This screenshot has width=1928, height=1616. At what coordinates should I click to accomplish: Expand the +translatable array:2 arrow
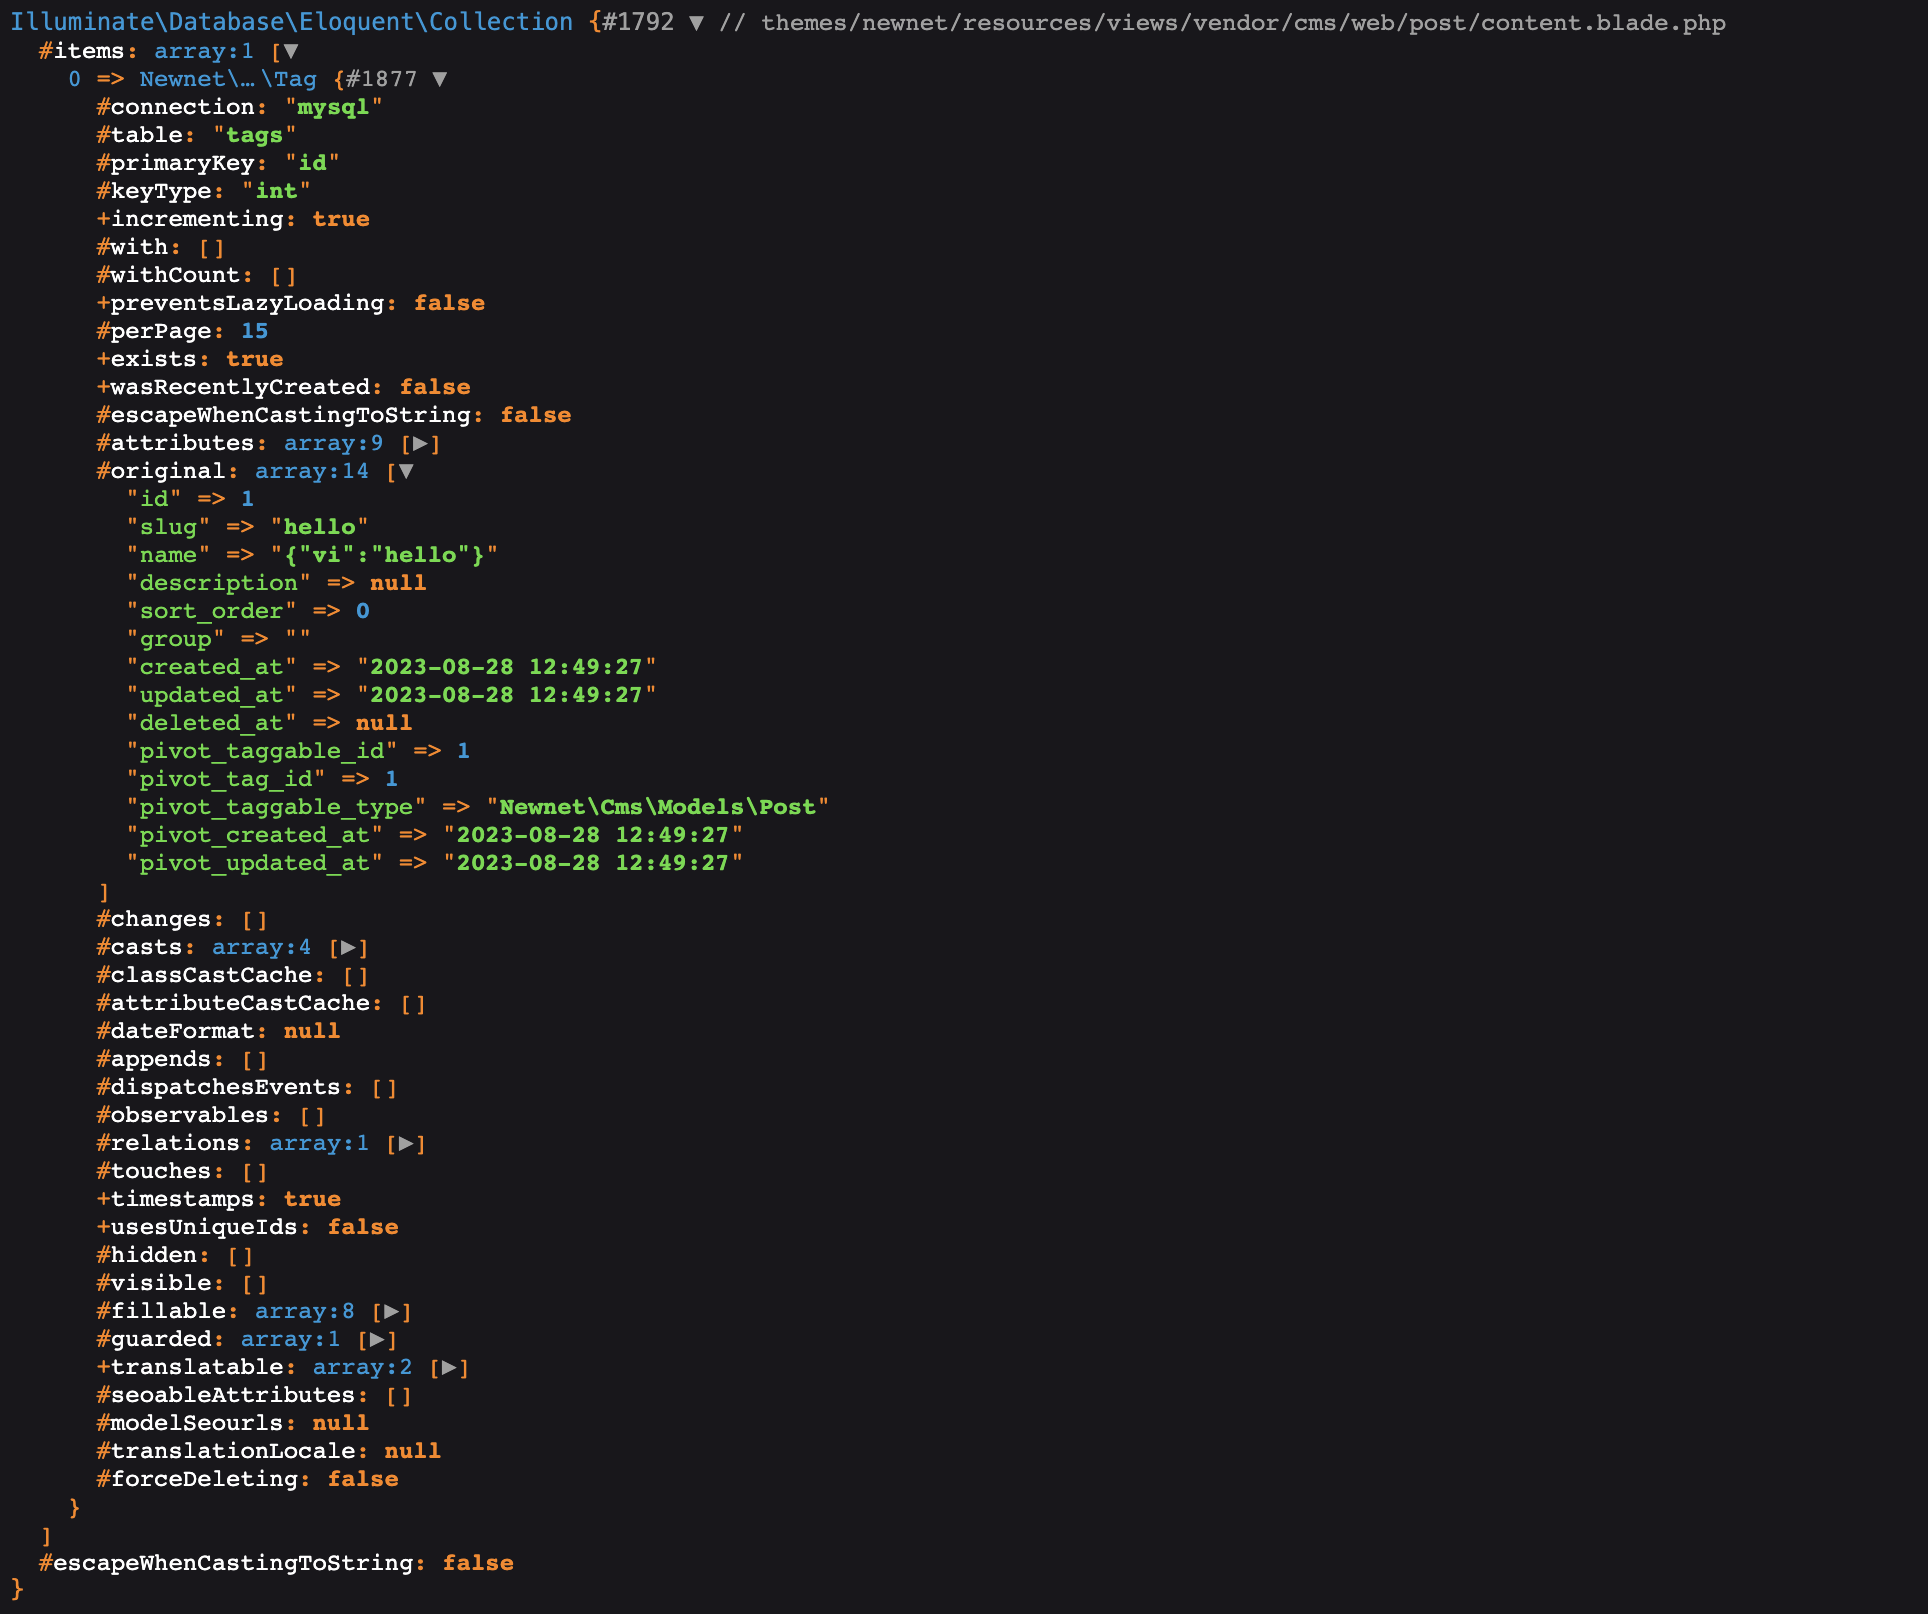[x=449, y=1367]
